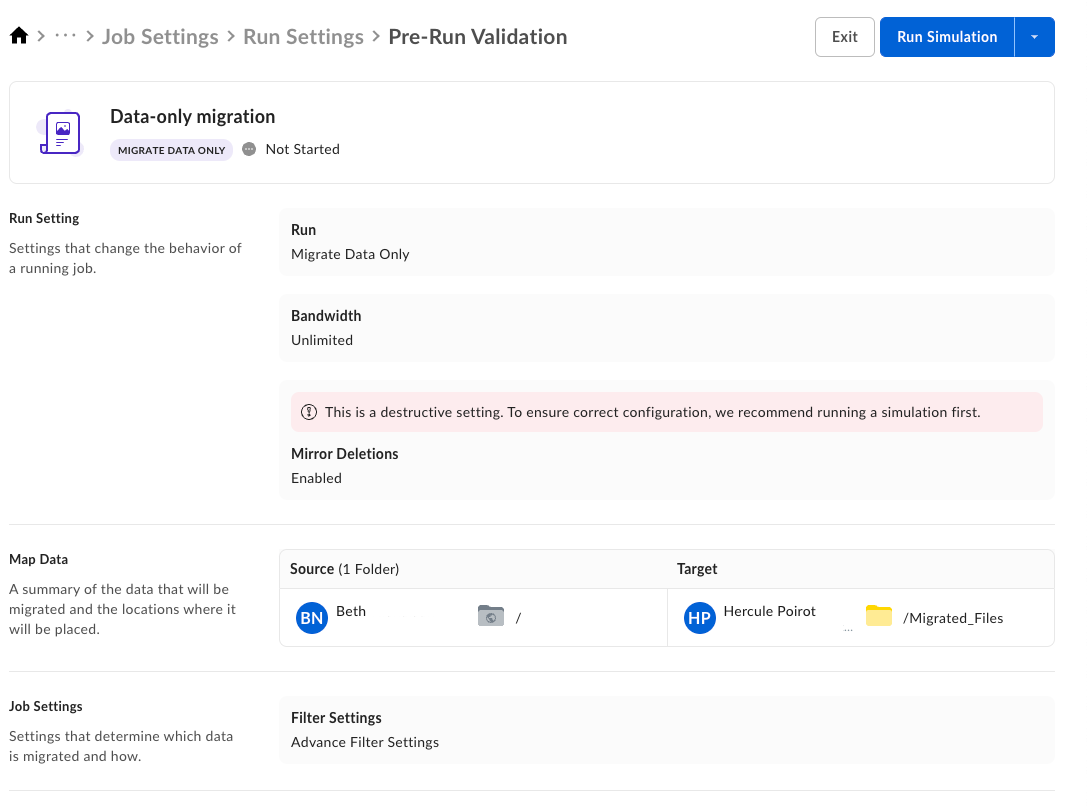The height and width of the screenshot is (812, 1087).
Task: Click the yellow Migrated_Files folder icon
Action: (x=878, y=616)
